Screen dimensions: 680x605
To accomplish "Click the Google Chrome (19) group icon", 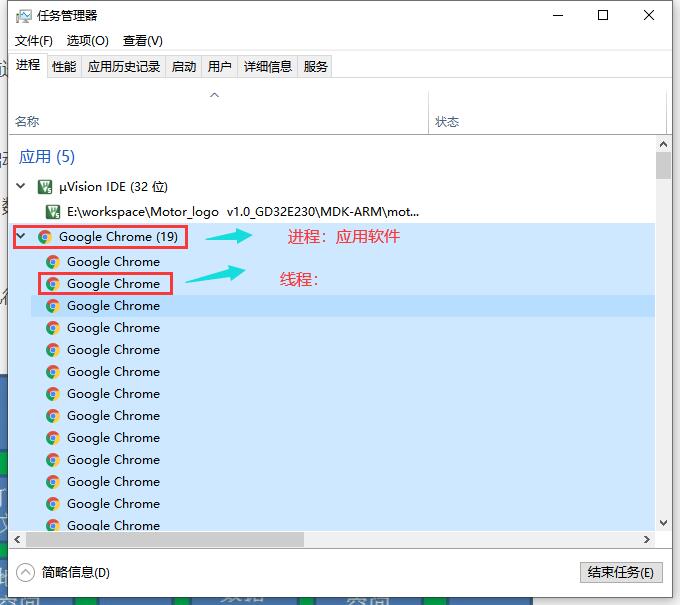I will pos(45,237).
